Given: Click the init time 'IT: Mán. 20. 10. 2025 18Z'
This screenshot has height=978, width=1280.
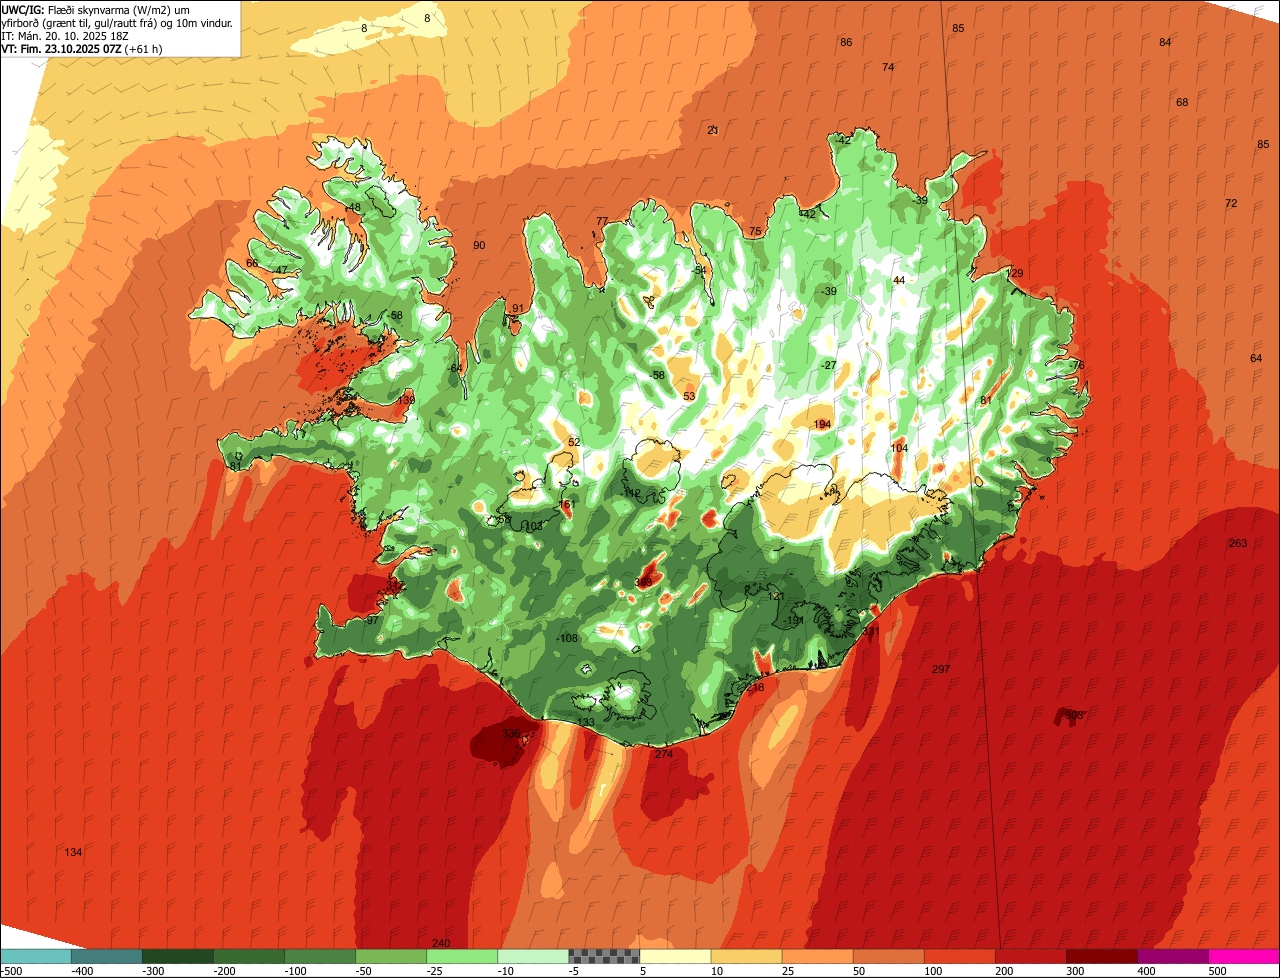Looking at the screenshot, I should click(65, 35).
